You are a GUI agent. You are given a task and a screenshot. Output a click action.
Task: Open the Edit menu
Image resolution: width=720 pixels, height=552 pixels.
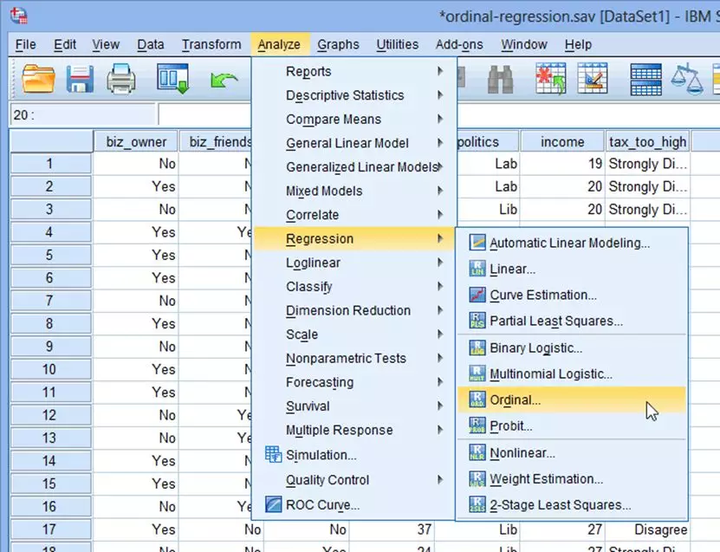[65, 45]
